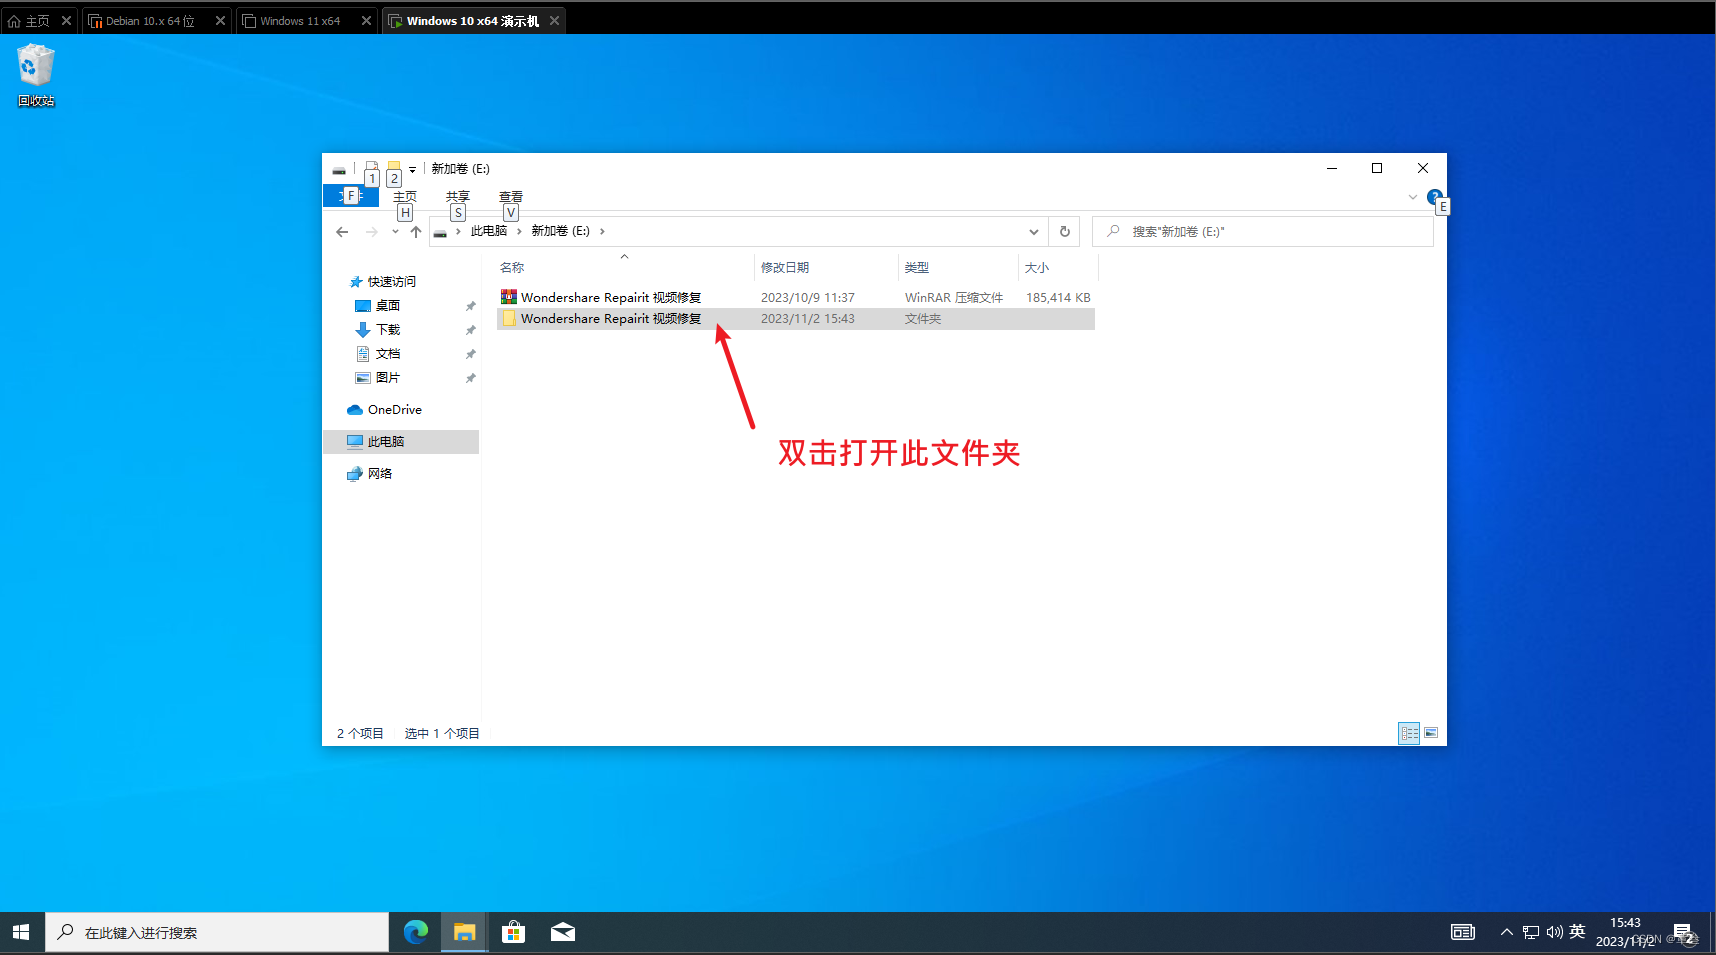Go up one level with the up arrow
This screenshot has width=1716, height=955.
click(416, 232)
